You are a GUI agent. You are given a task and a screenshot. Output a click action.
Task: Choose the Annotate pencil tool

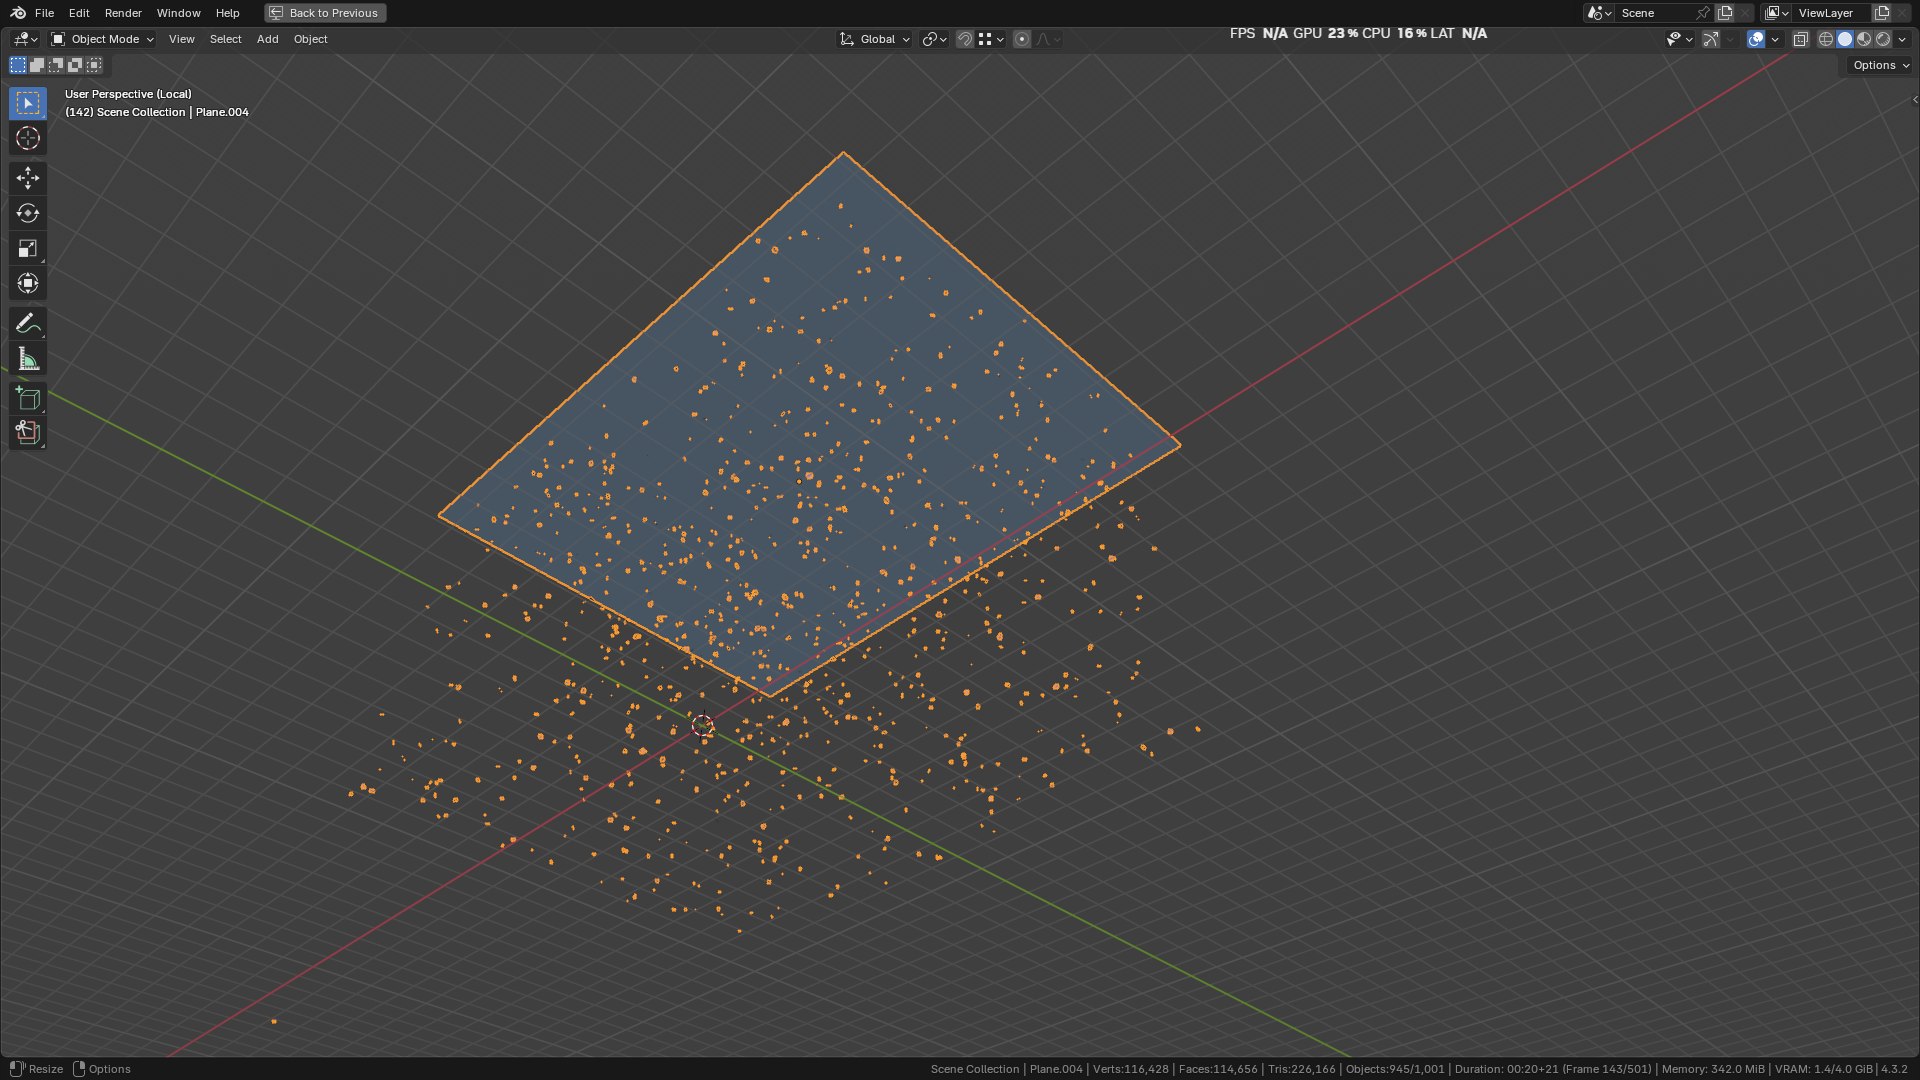[28, 323]
